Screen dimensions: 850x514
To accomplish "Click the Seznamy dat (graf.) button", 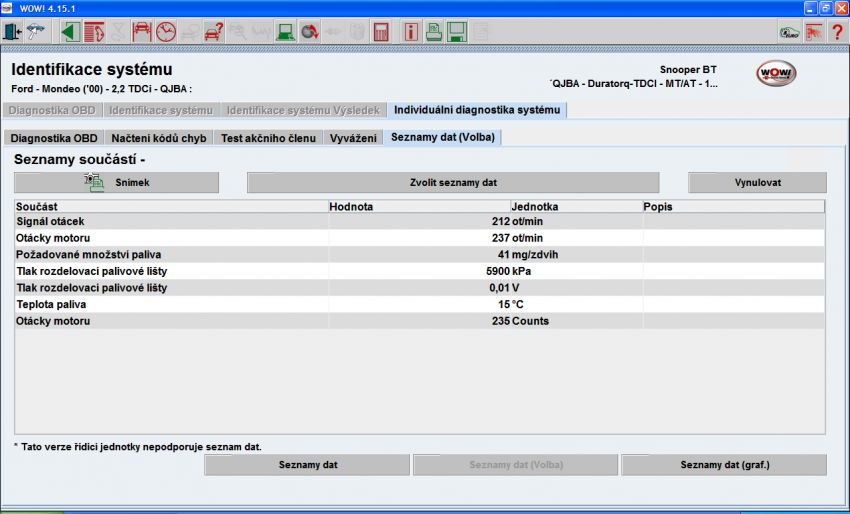I will (724, 465).
